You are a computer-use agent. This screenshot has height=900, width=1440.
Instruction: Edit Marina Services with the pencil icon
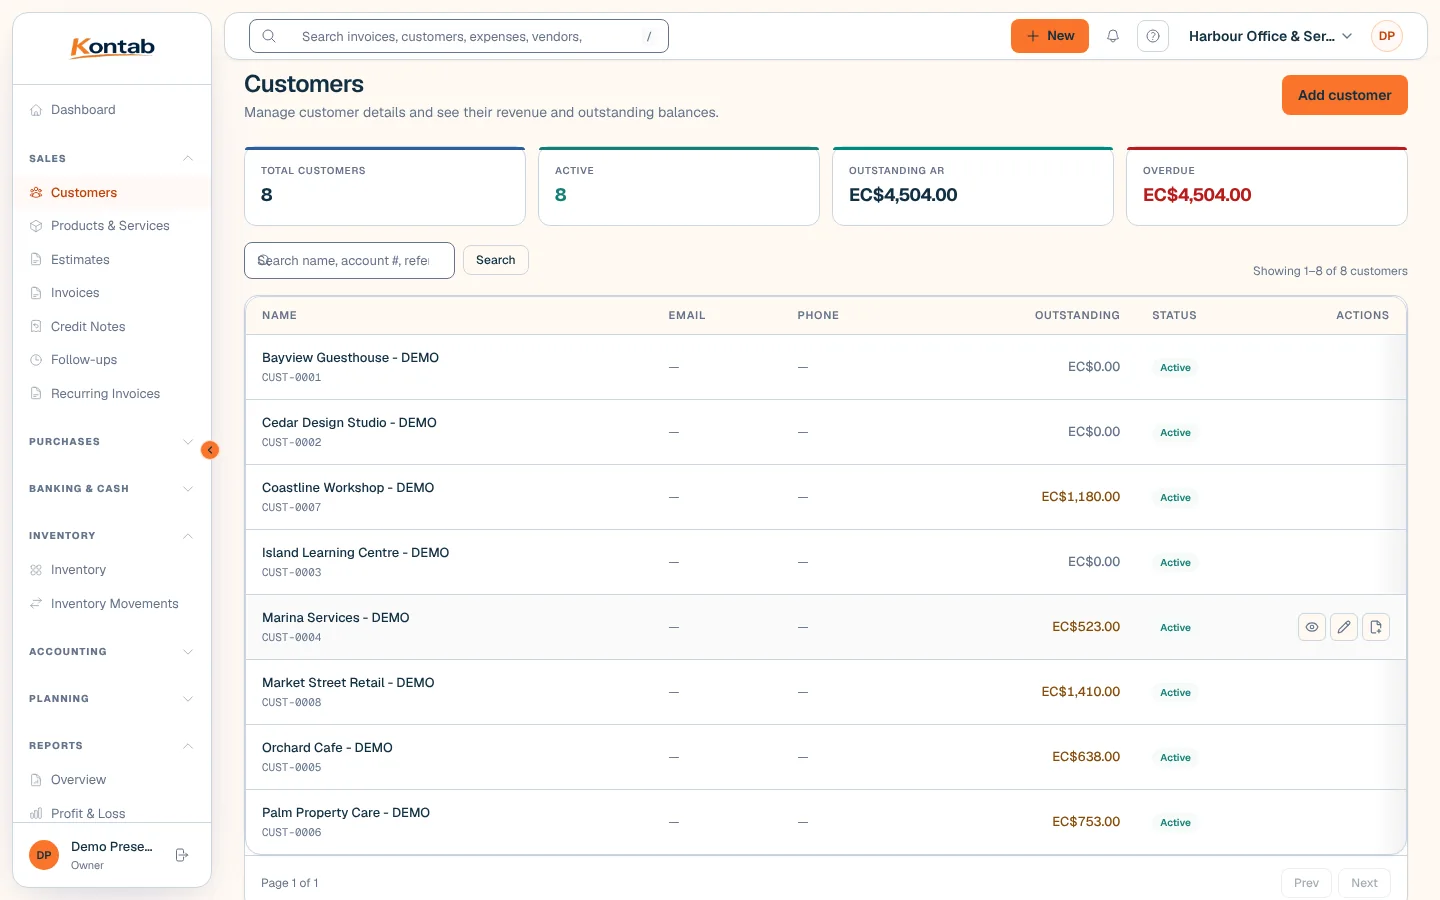pyautogui.click(x=1344, y=627)
